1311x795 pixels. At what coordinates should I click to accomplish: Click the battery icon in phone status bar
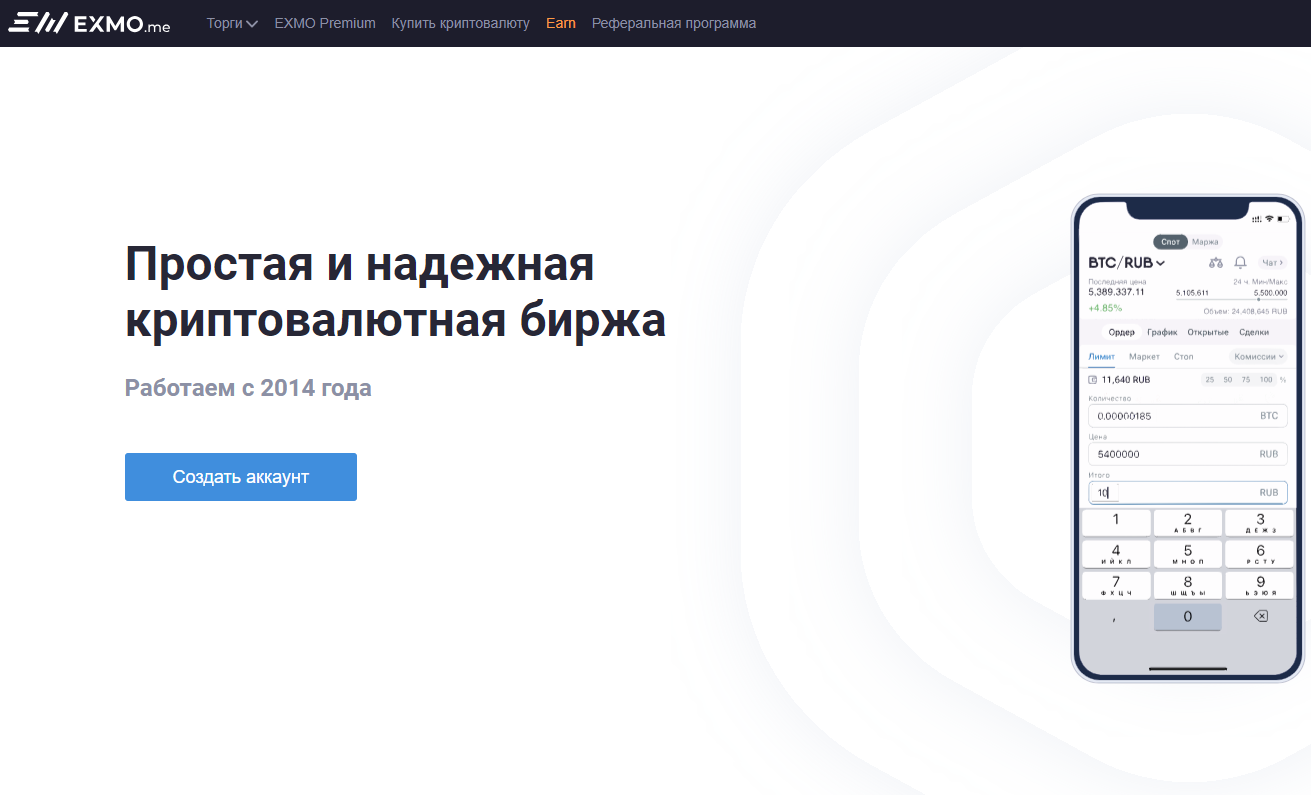(x=1283, y=219)
